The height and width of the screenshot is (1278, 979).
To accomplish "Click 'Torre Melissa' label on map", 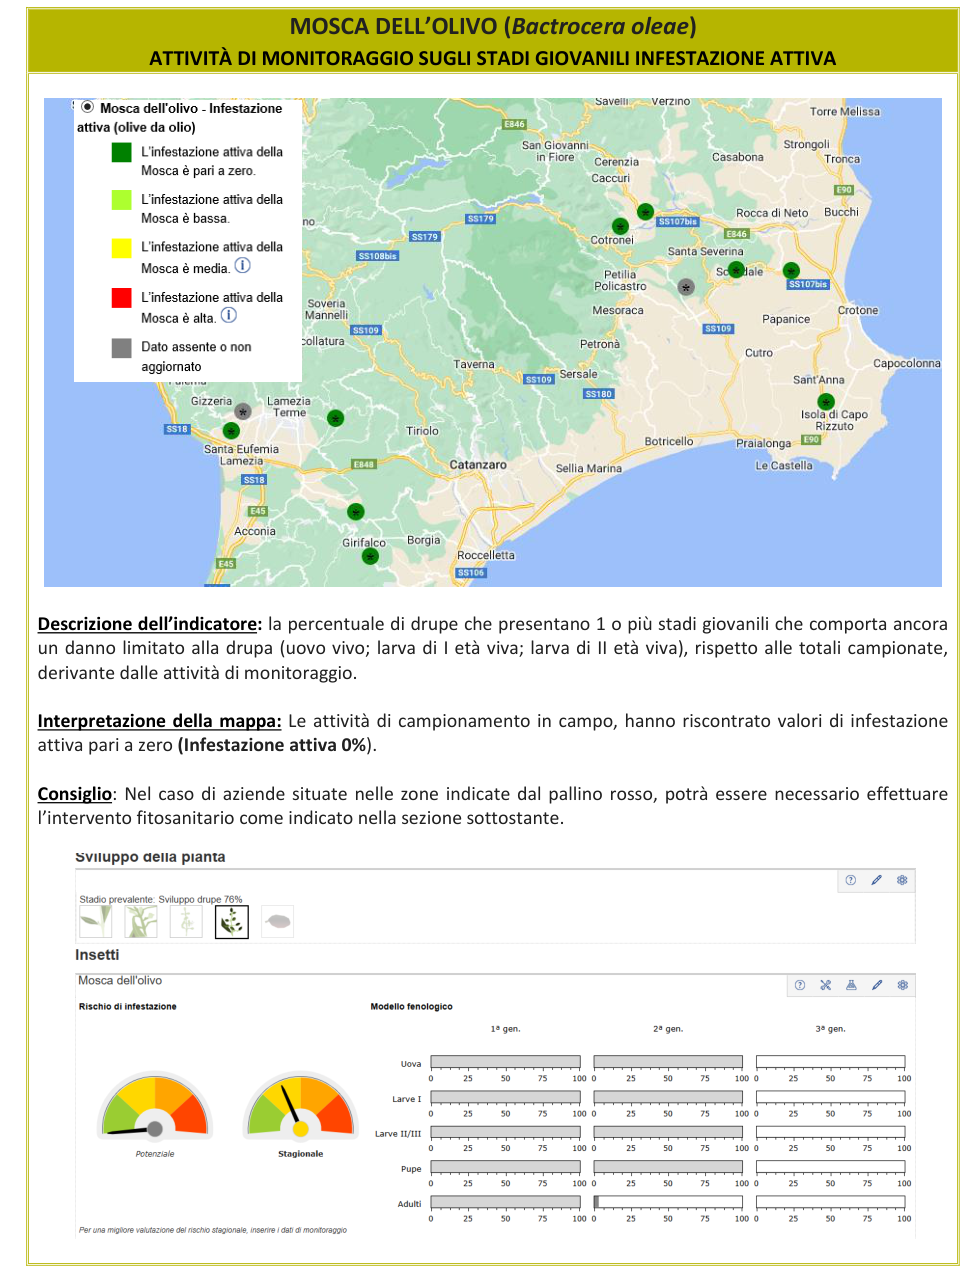I will tap(845, 112).
